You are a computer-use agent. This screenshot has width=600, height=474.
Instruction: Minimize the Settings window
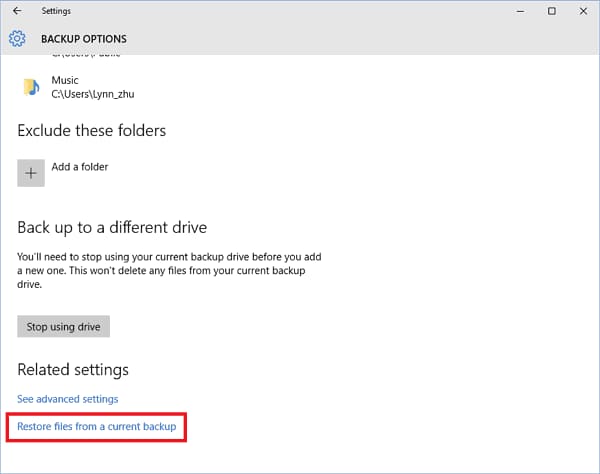[x=520, y=11]
